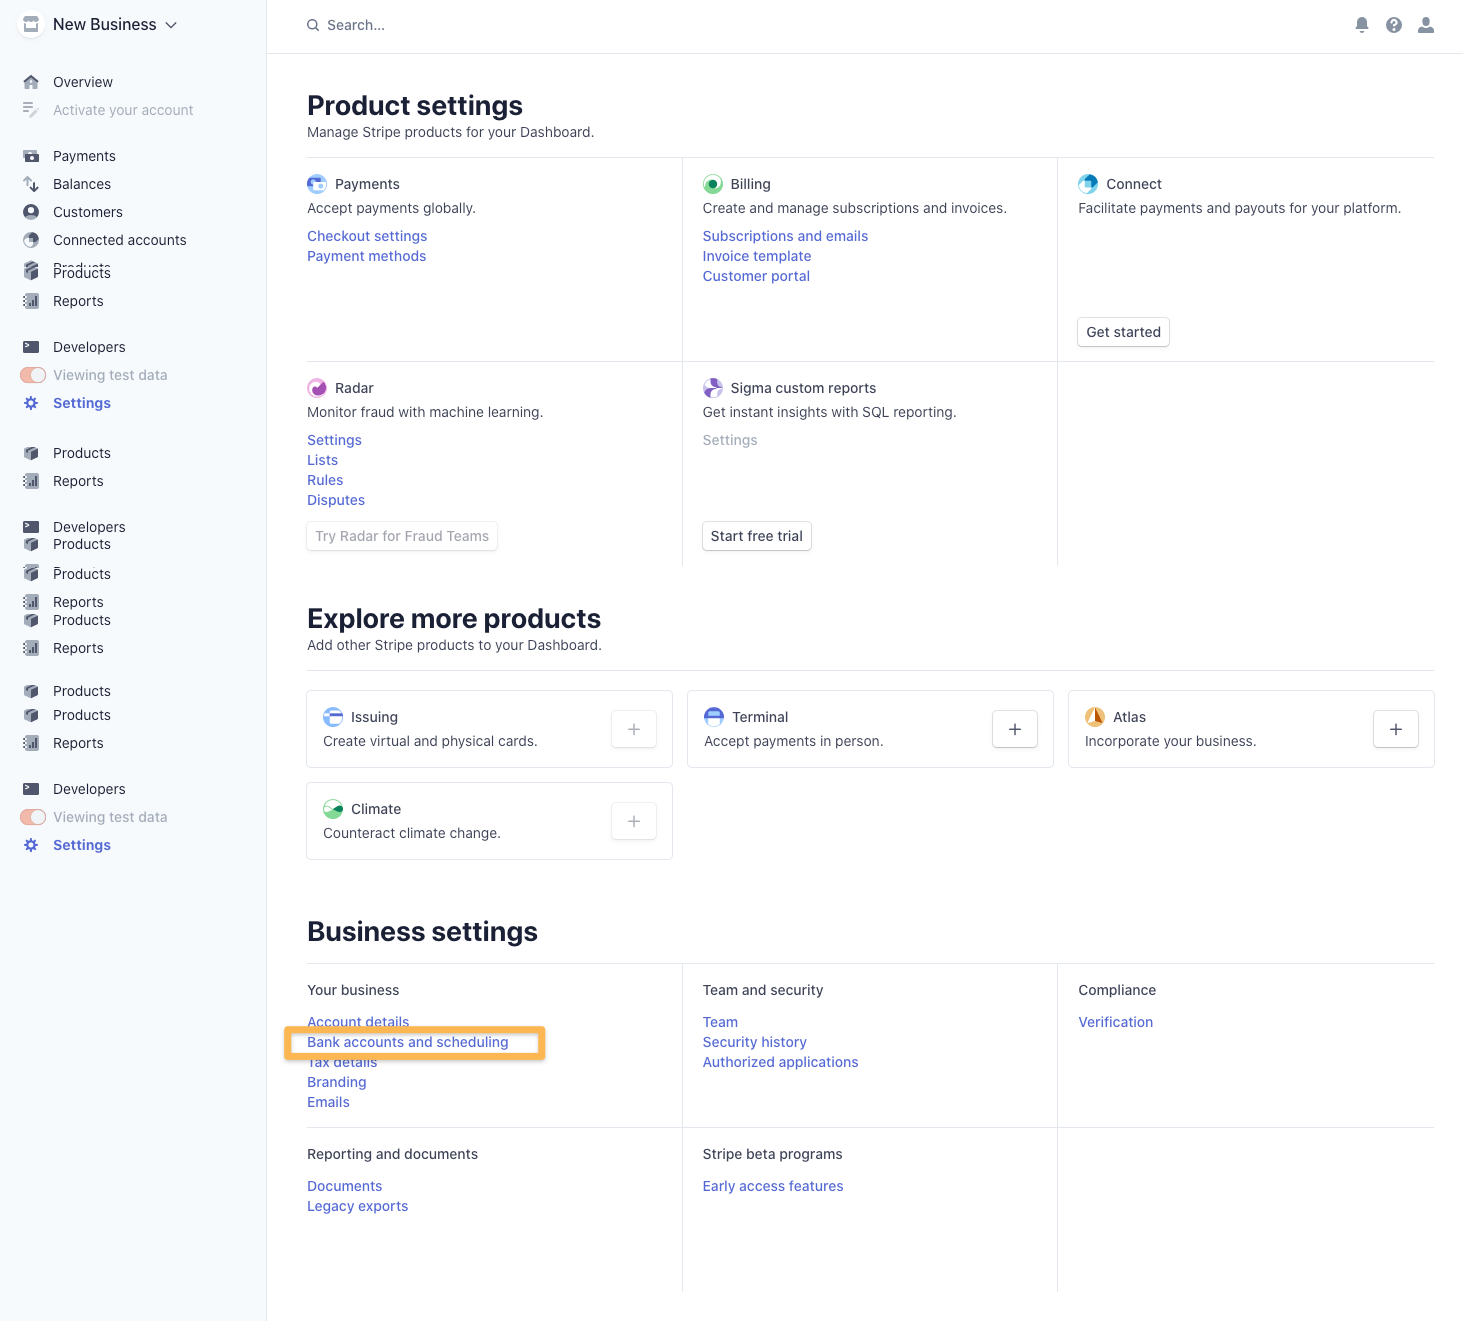The image size is (1463, 1321).
Task: Open Authorized applications link
Action: tap(780, 1062)
